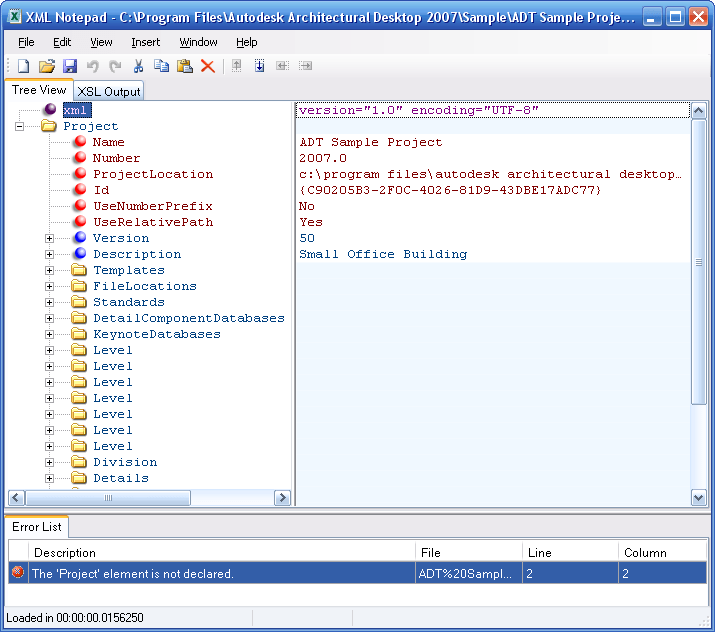The image size is (715, 632).
Task: Select the Error List tab
Action: [36, 527]
